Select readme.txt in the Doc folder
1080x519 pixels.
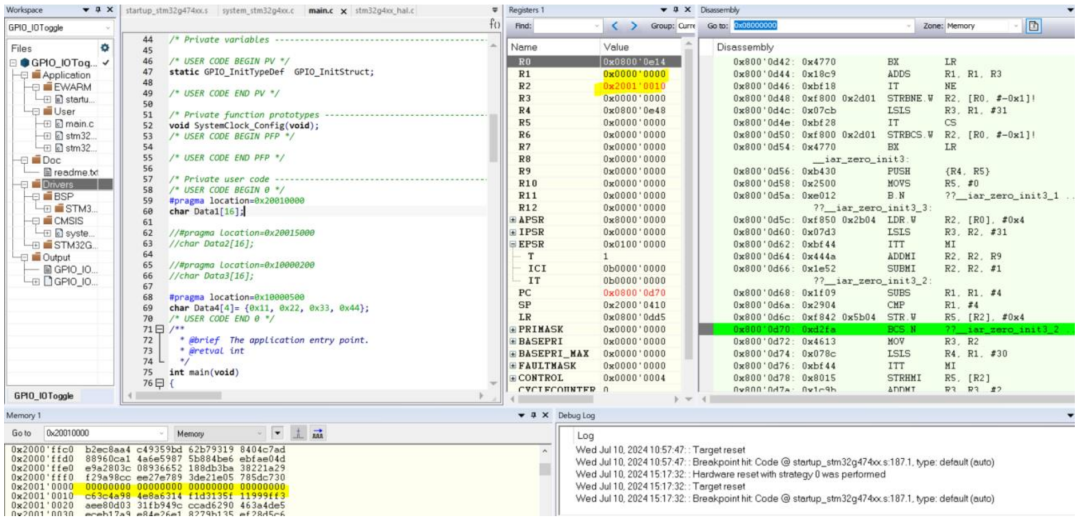[76, 172]
